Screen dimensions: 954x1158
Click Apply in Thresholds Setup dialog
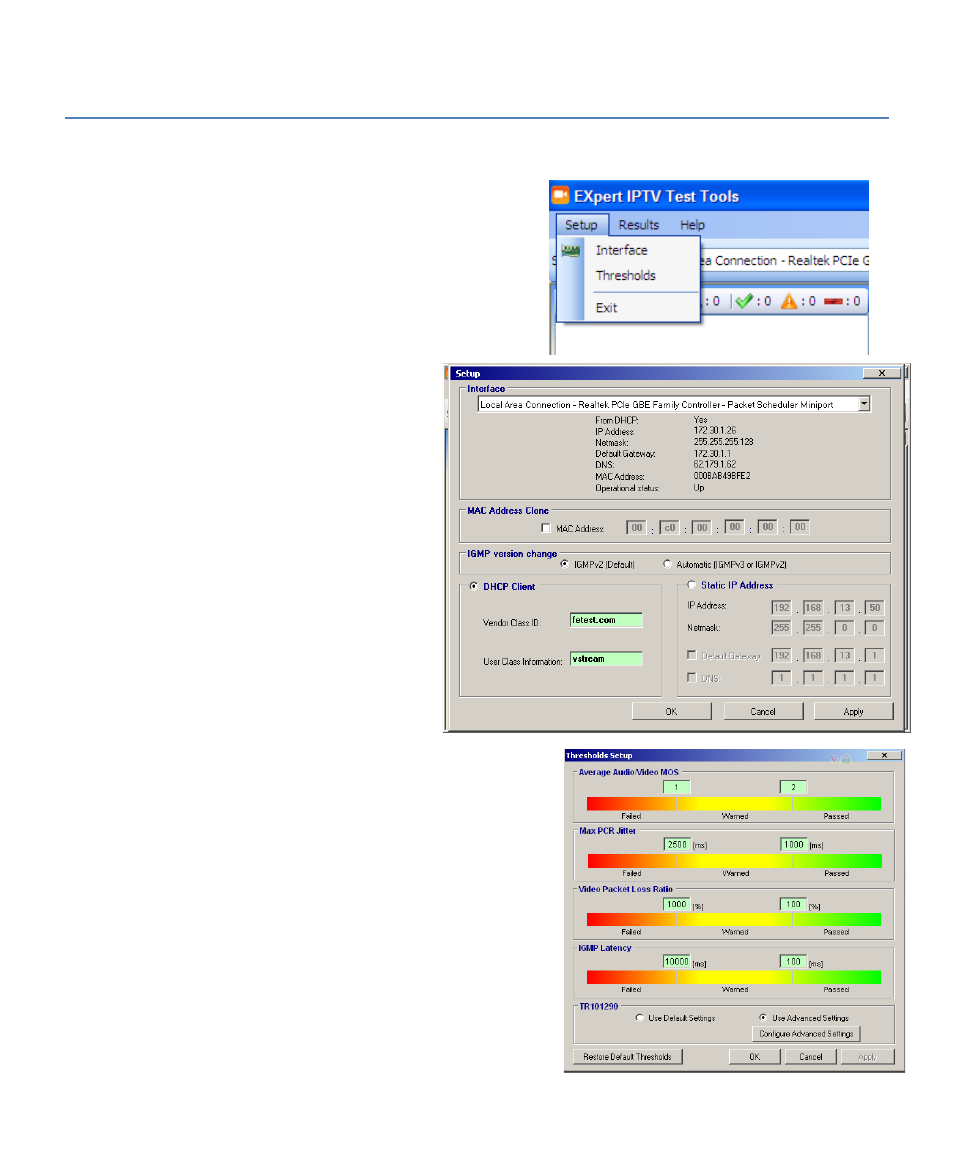[x=868, y=1057]
